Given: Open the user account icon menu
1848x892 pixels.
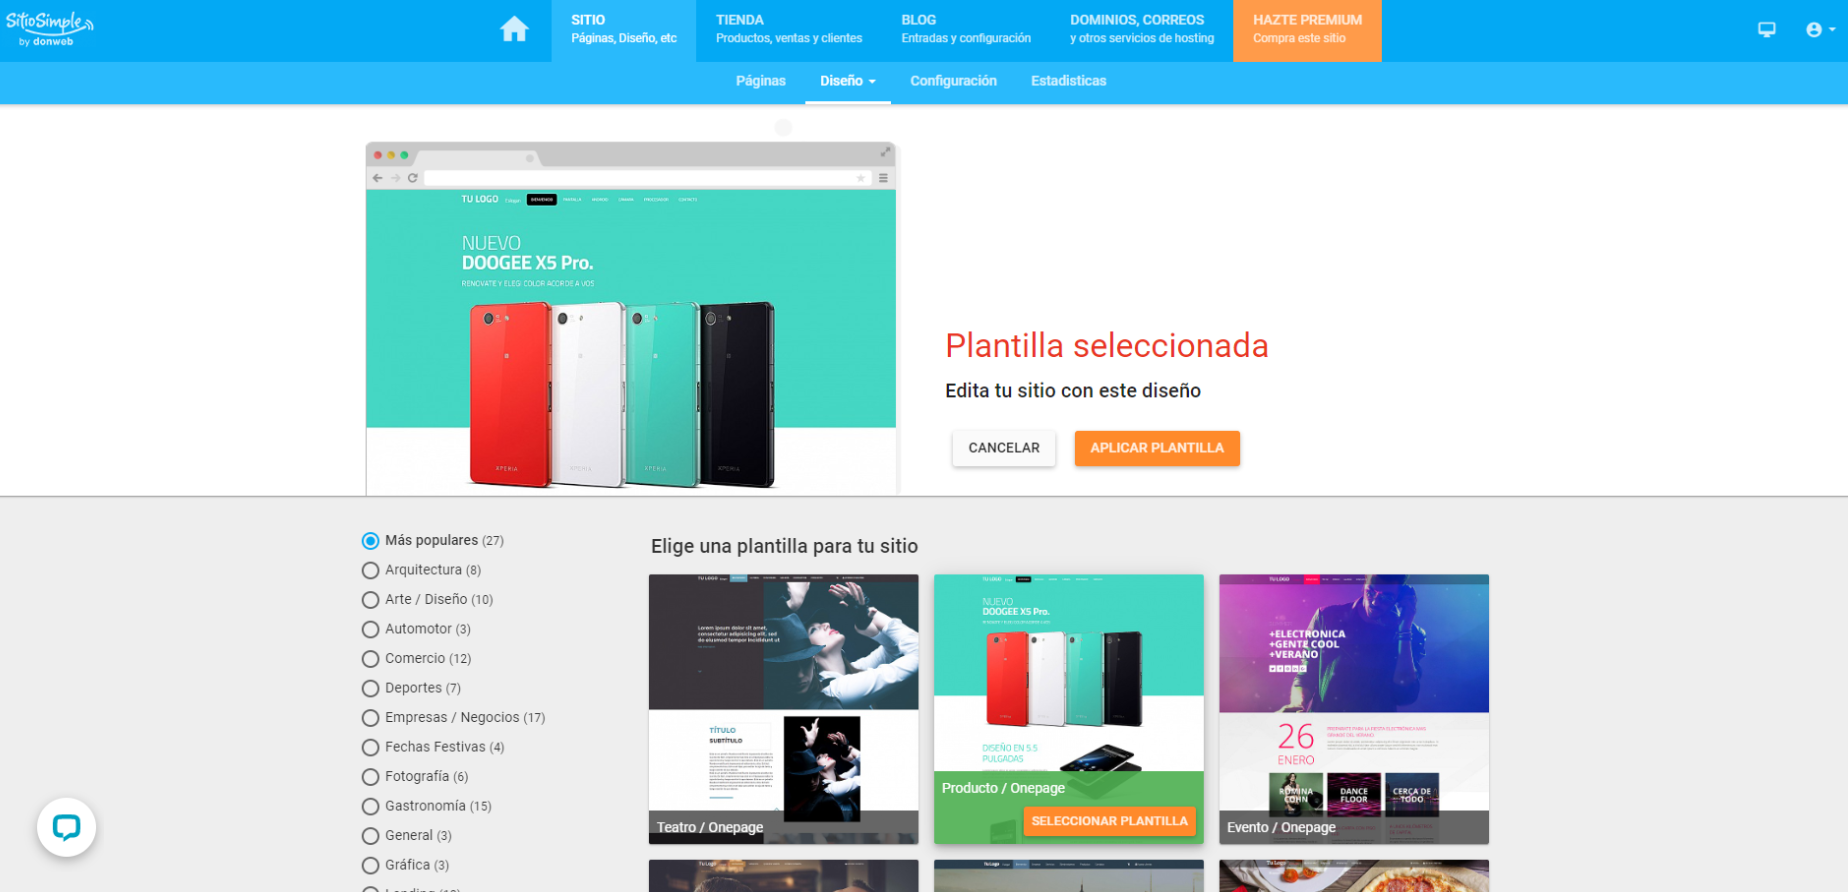Looking at the screenshot, I should pyautogui.click(x=1820, y=30).
